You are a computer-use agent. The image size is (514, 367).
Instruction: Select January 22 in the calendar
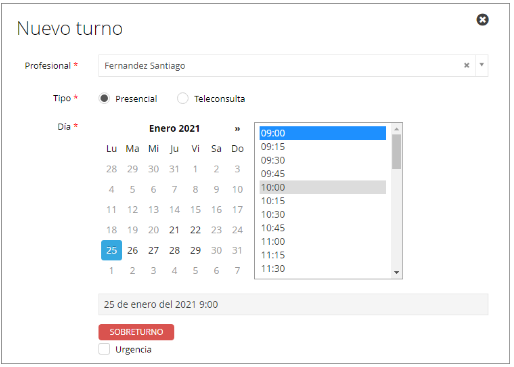pyautogui.click(x=195, y=230)
